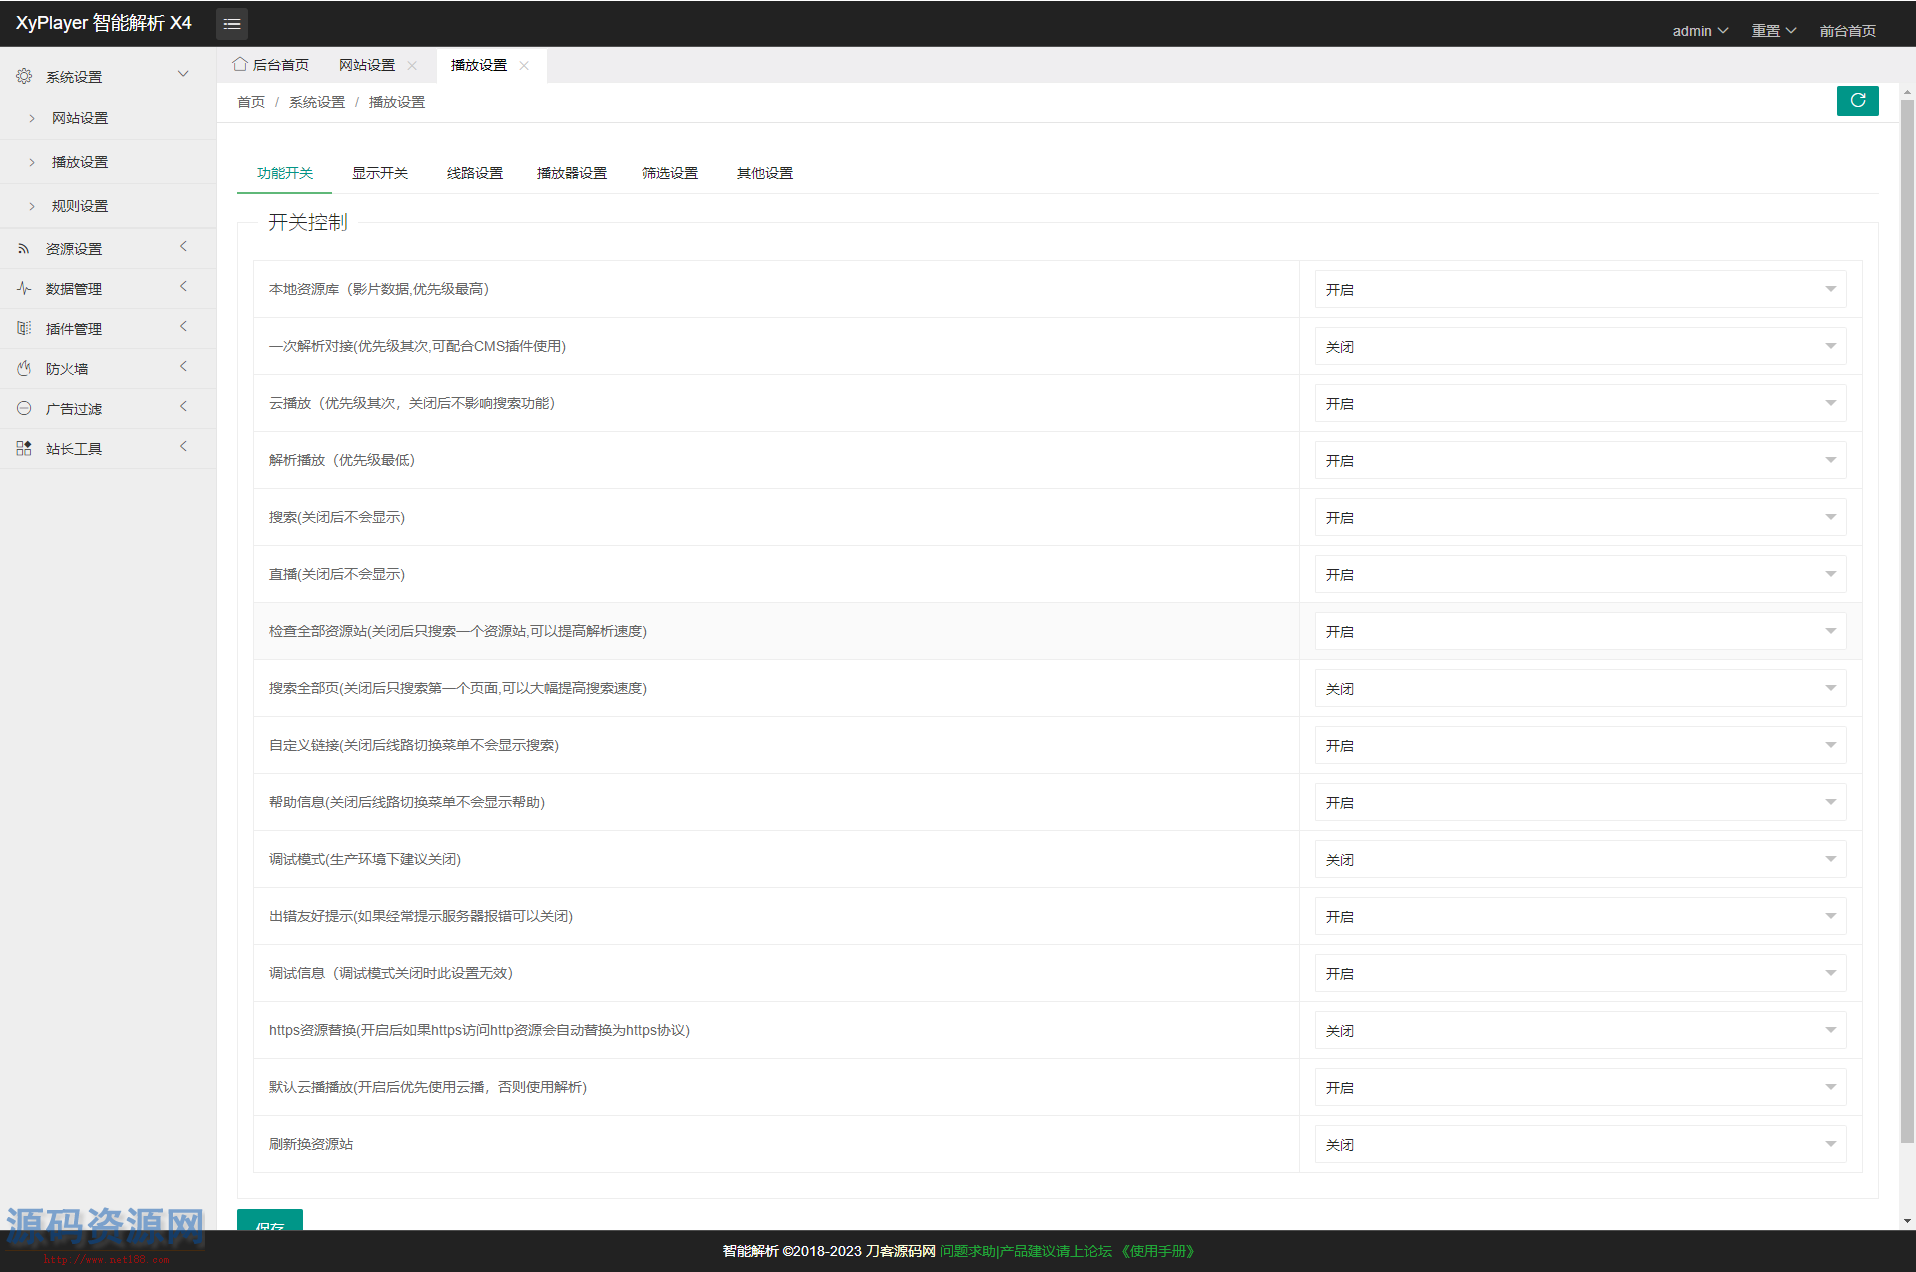The image size is (1916, 1272).
Task: Click the 数据管理 waveform icon in sidebar
Action: coord(24,288)
